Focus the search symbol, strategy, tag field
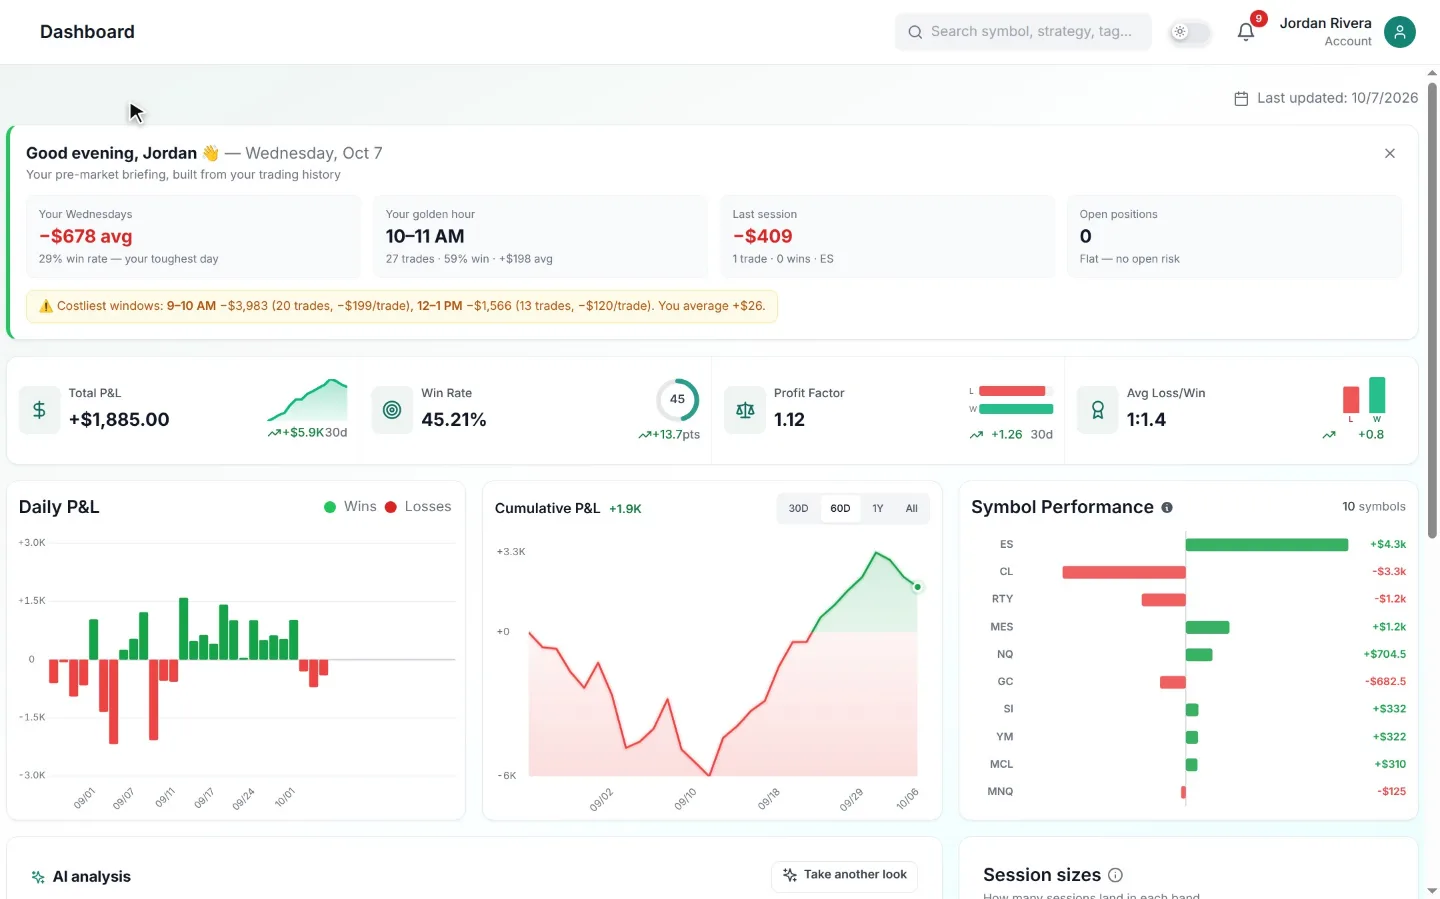 point(1023,32)
